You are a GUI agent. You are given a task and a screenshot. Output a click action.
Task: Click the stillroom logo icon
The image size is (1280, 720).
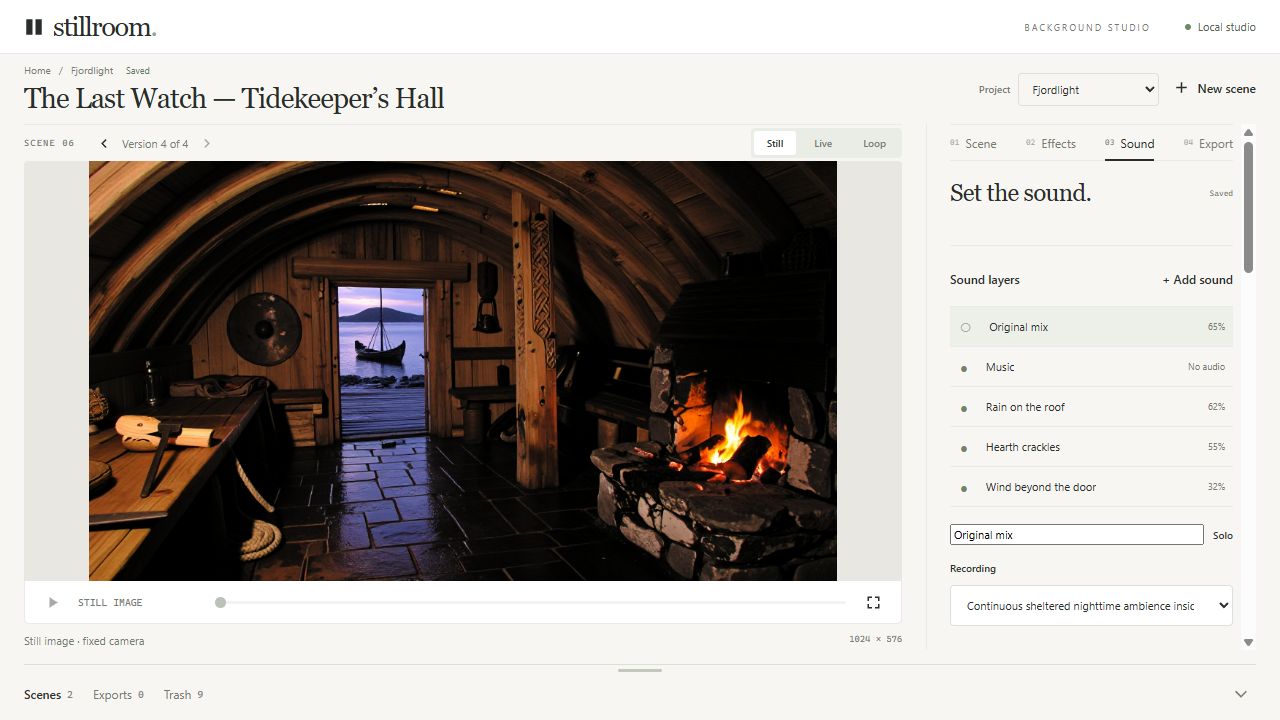pos(34,27)
